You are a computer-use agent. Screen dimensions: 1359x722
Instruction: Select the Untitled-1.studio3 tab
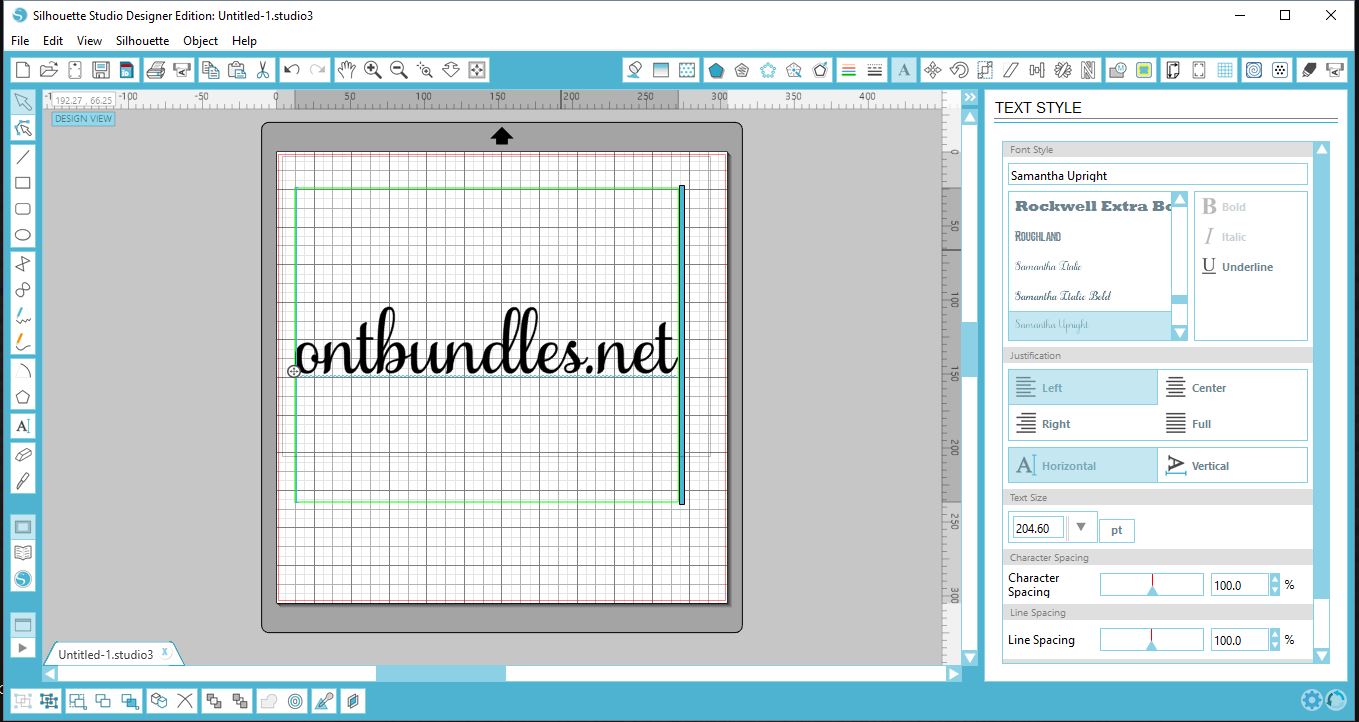click(x=106, y=654)
